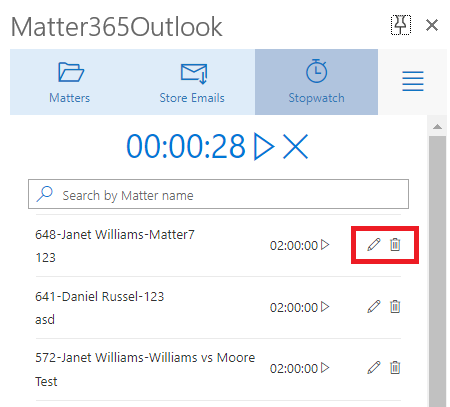Delete the 648-Janet Williams-Matter7 entry

pyautogui.click(x=395, y=245)
